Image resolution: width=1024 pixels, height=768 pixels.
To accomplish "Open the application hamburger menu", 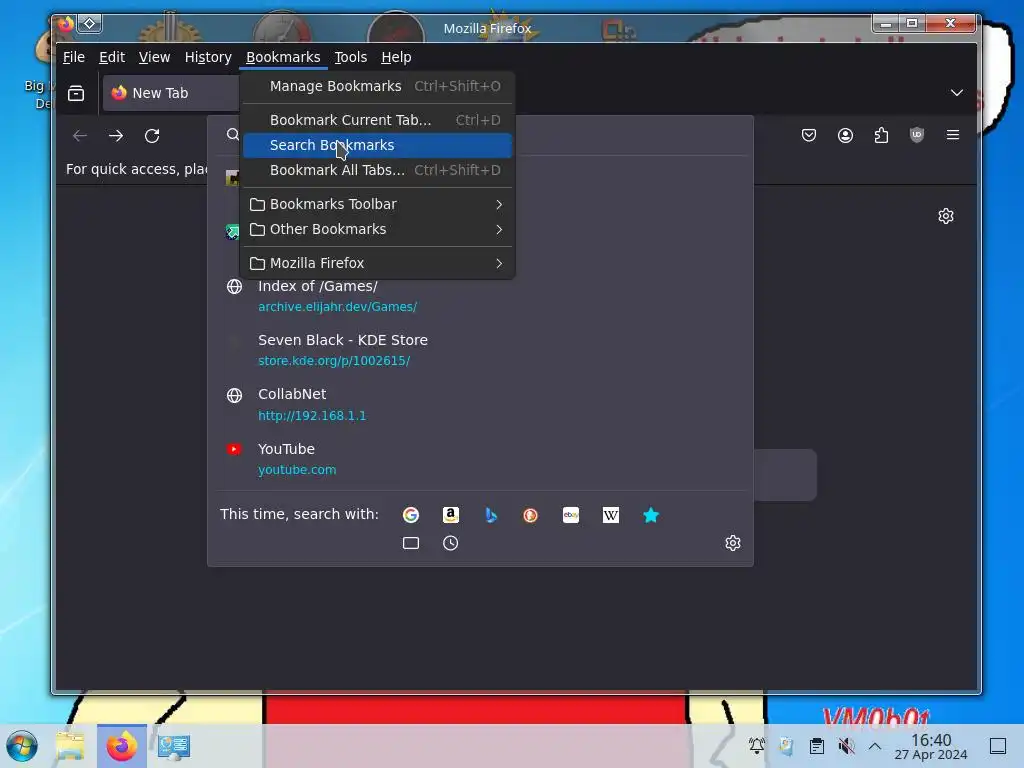I will click(953, 135).
